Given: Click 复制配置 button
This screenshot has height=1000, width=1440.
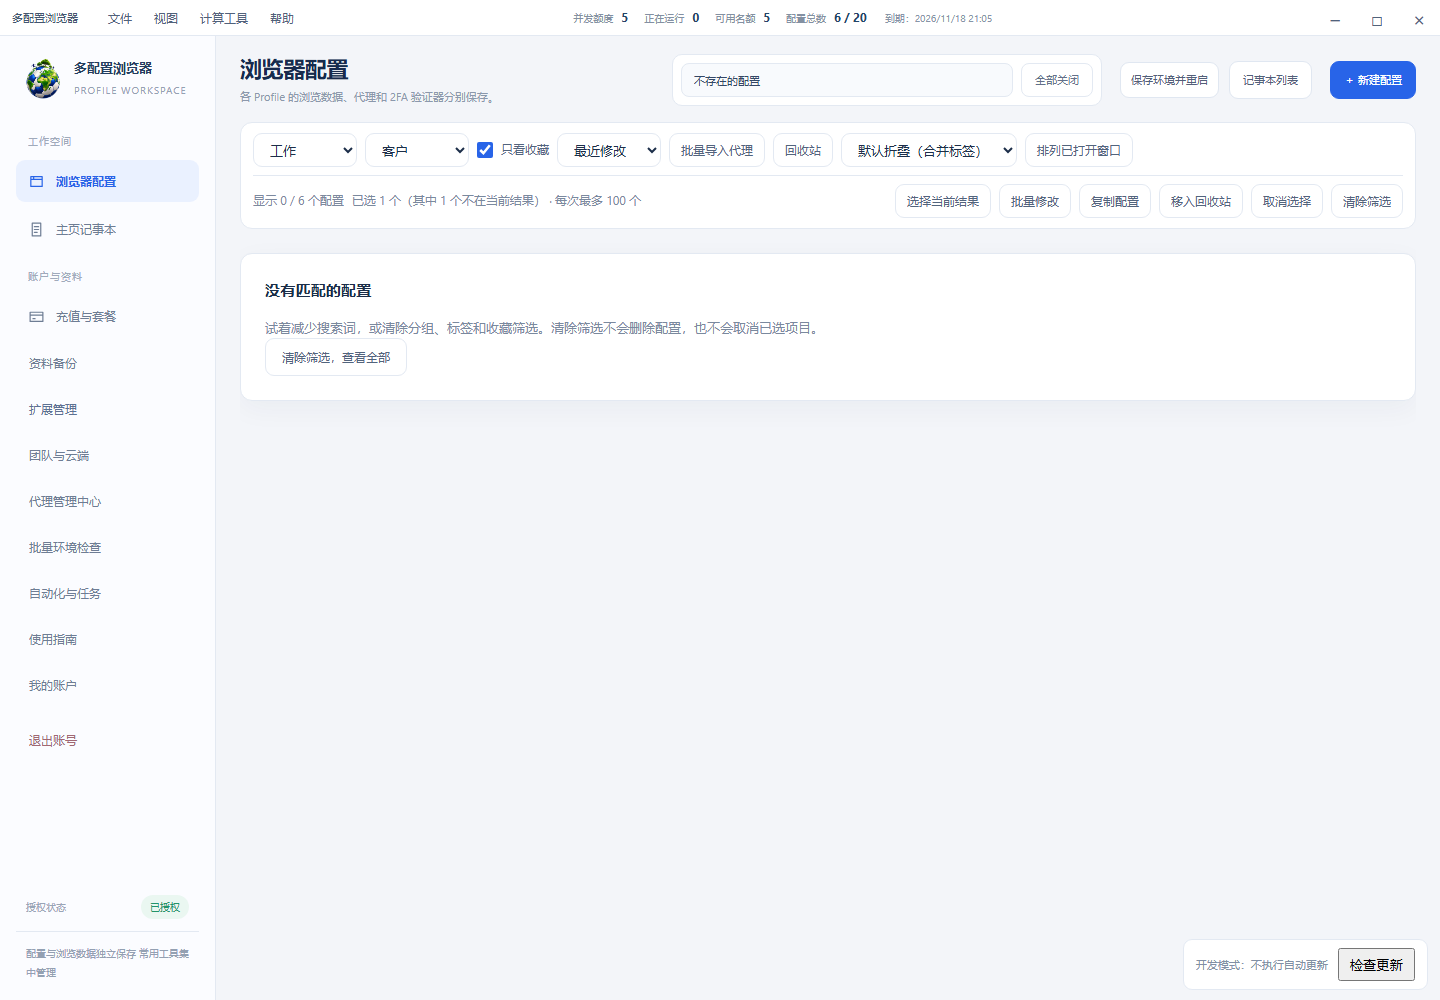Looking at the screenshot, I should point(1115,201).
